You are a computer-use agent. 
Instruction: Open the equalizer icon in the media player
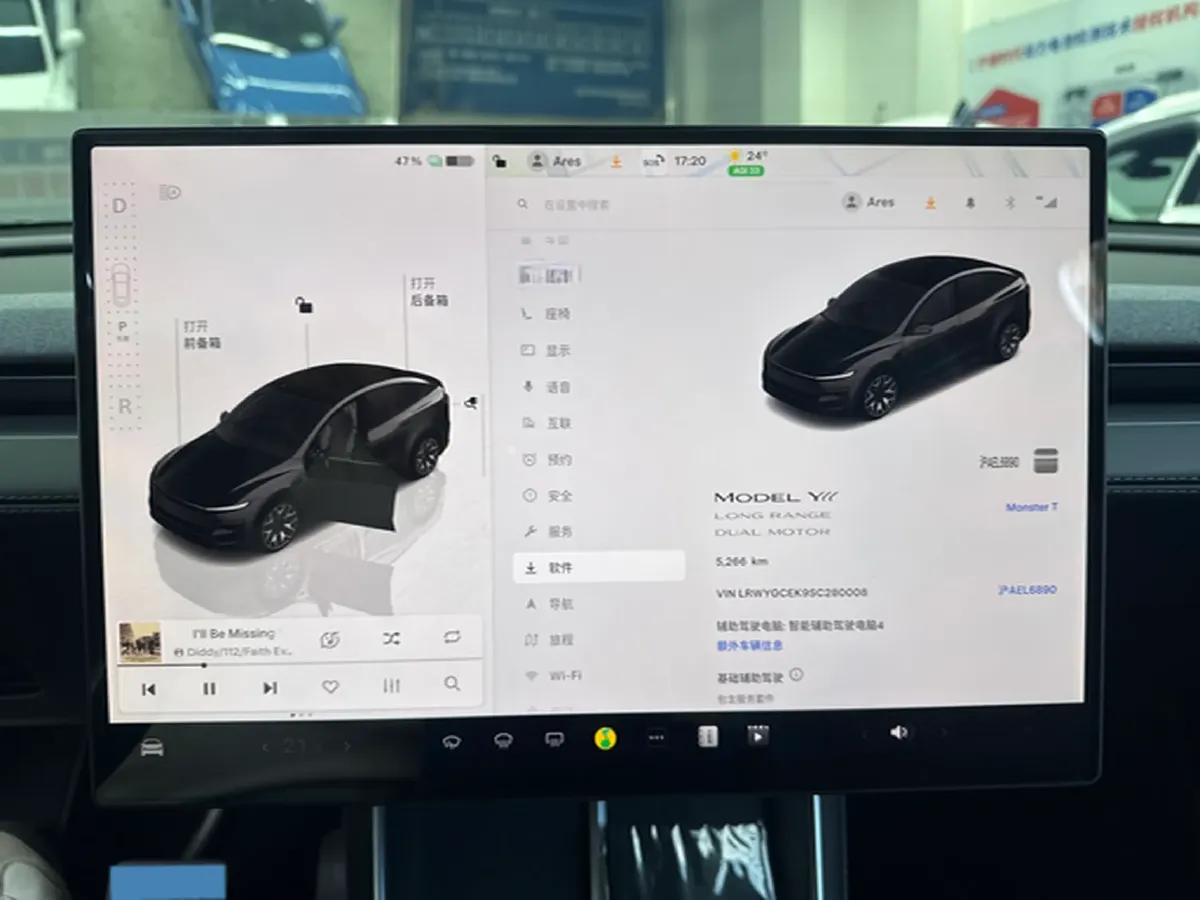pyautogui.click(x=391, y=686)
